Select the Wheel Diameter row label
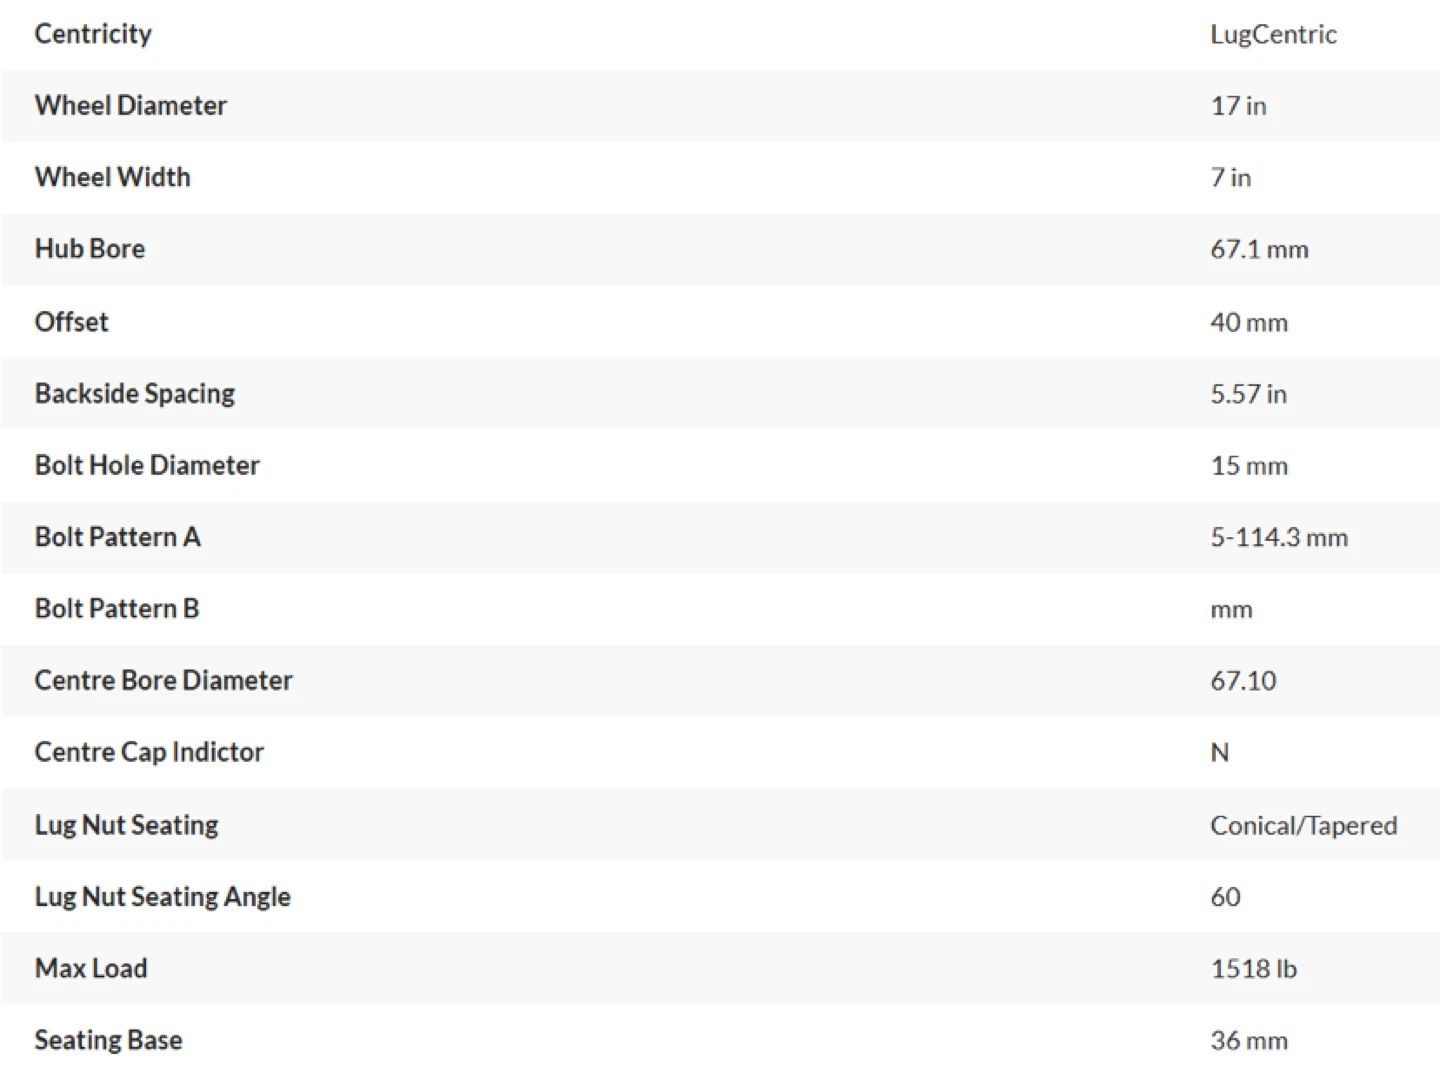 131,105
